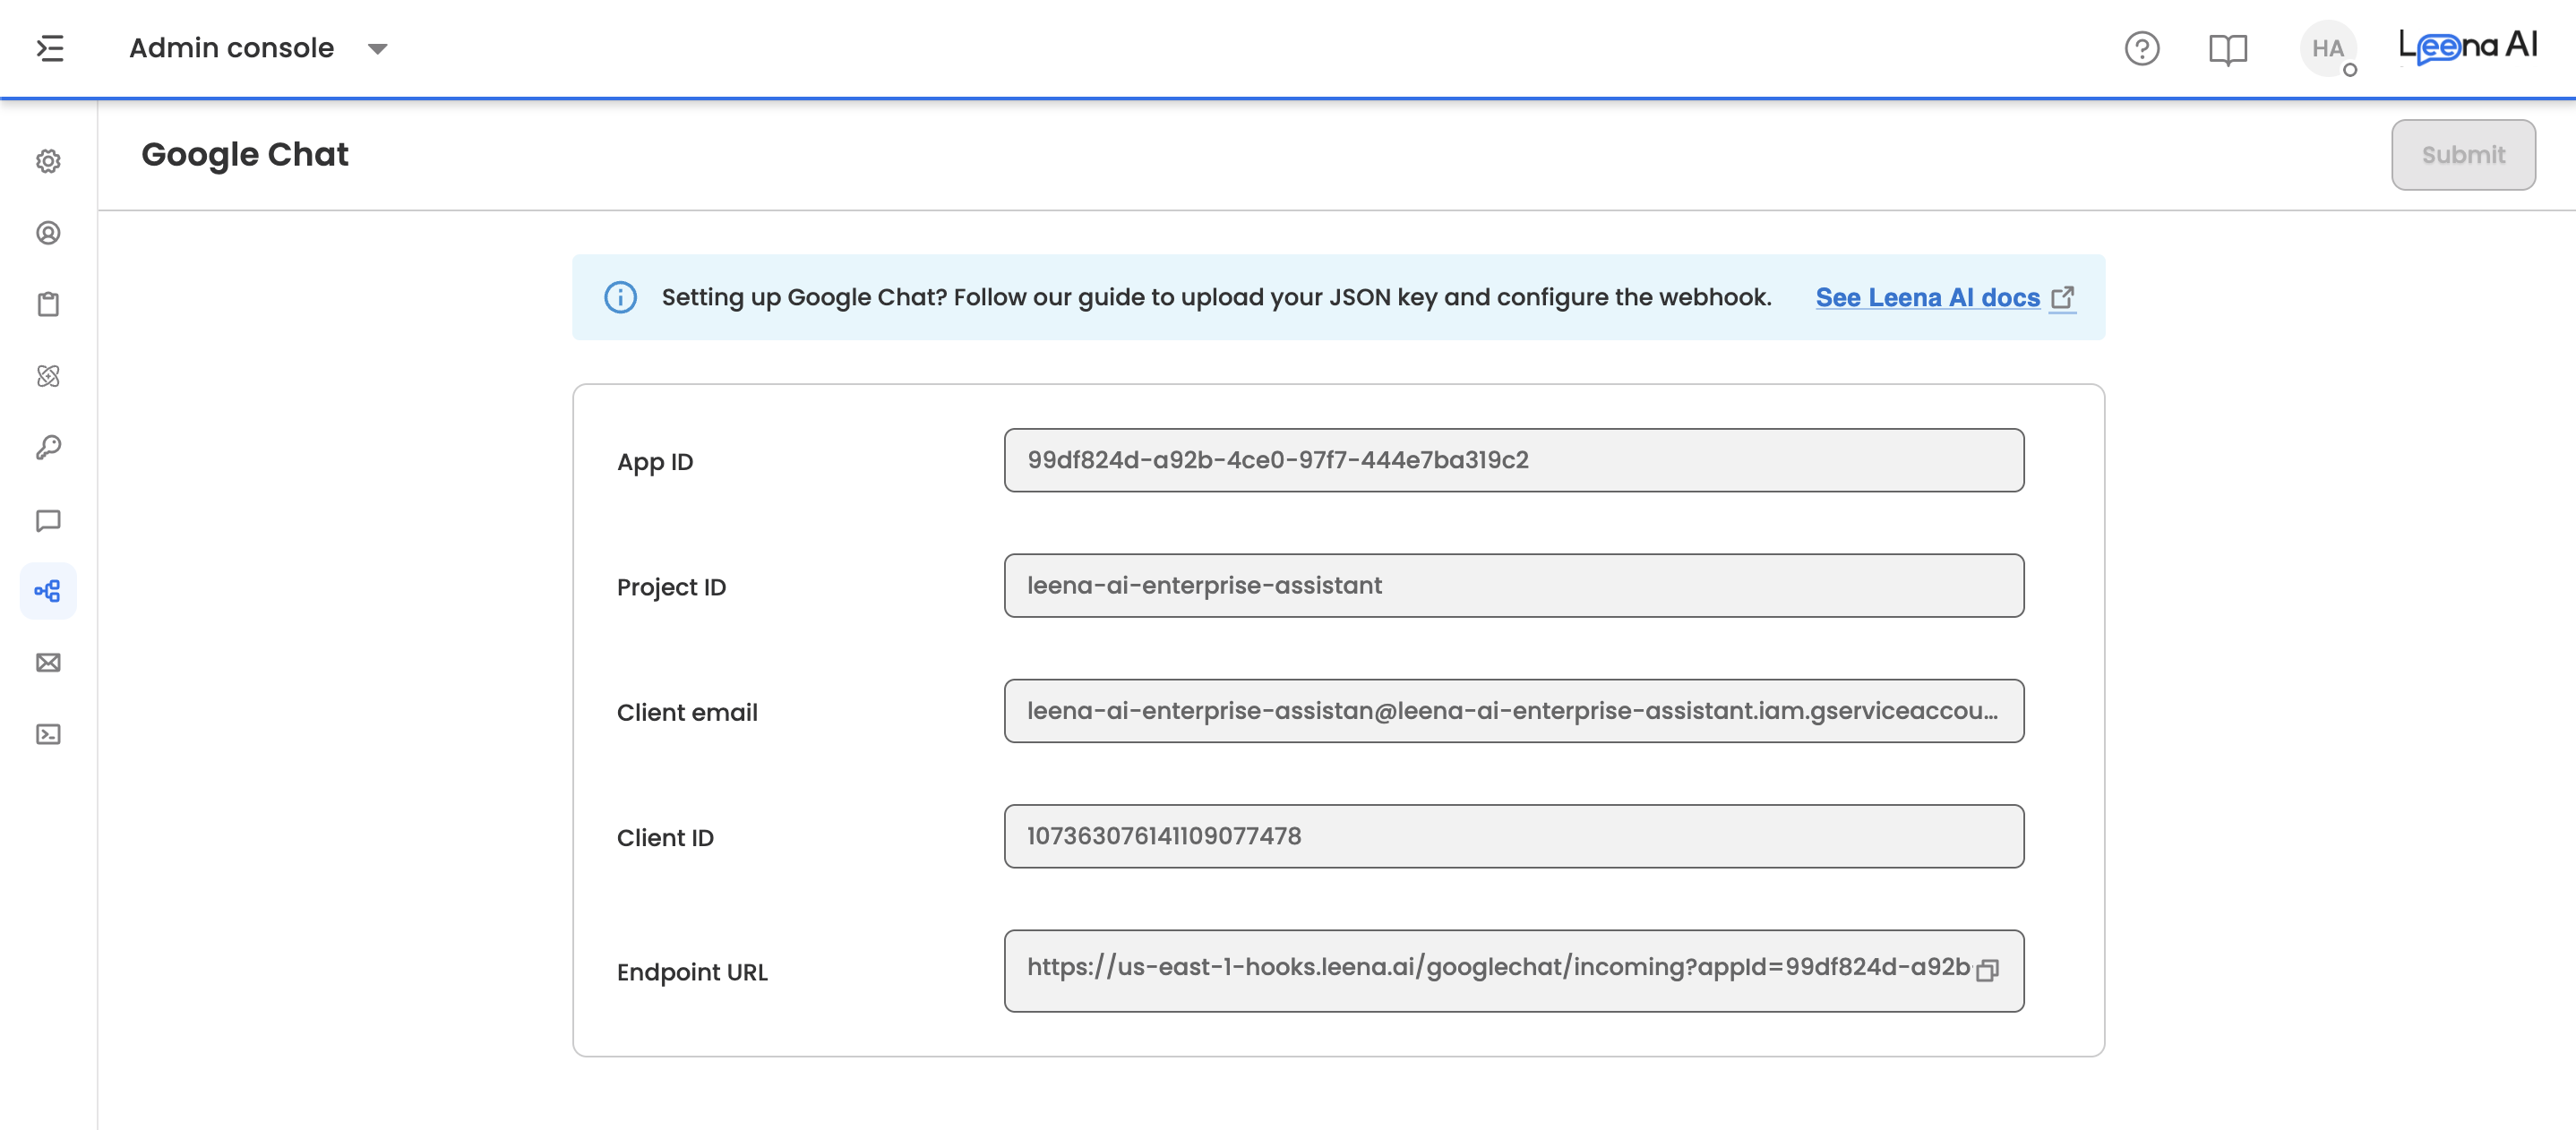Open the settings gear sidebar icon
The image size is (2576, 1130).
point(48,161)
